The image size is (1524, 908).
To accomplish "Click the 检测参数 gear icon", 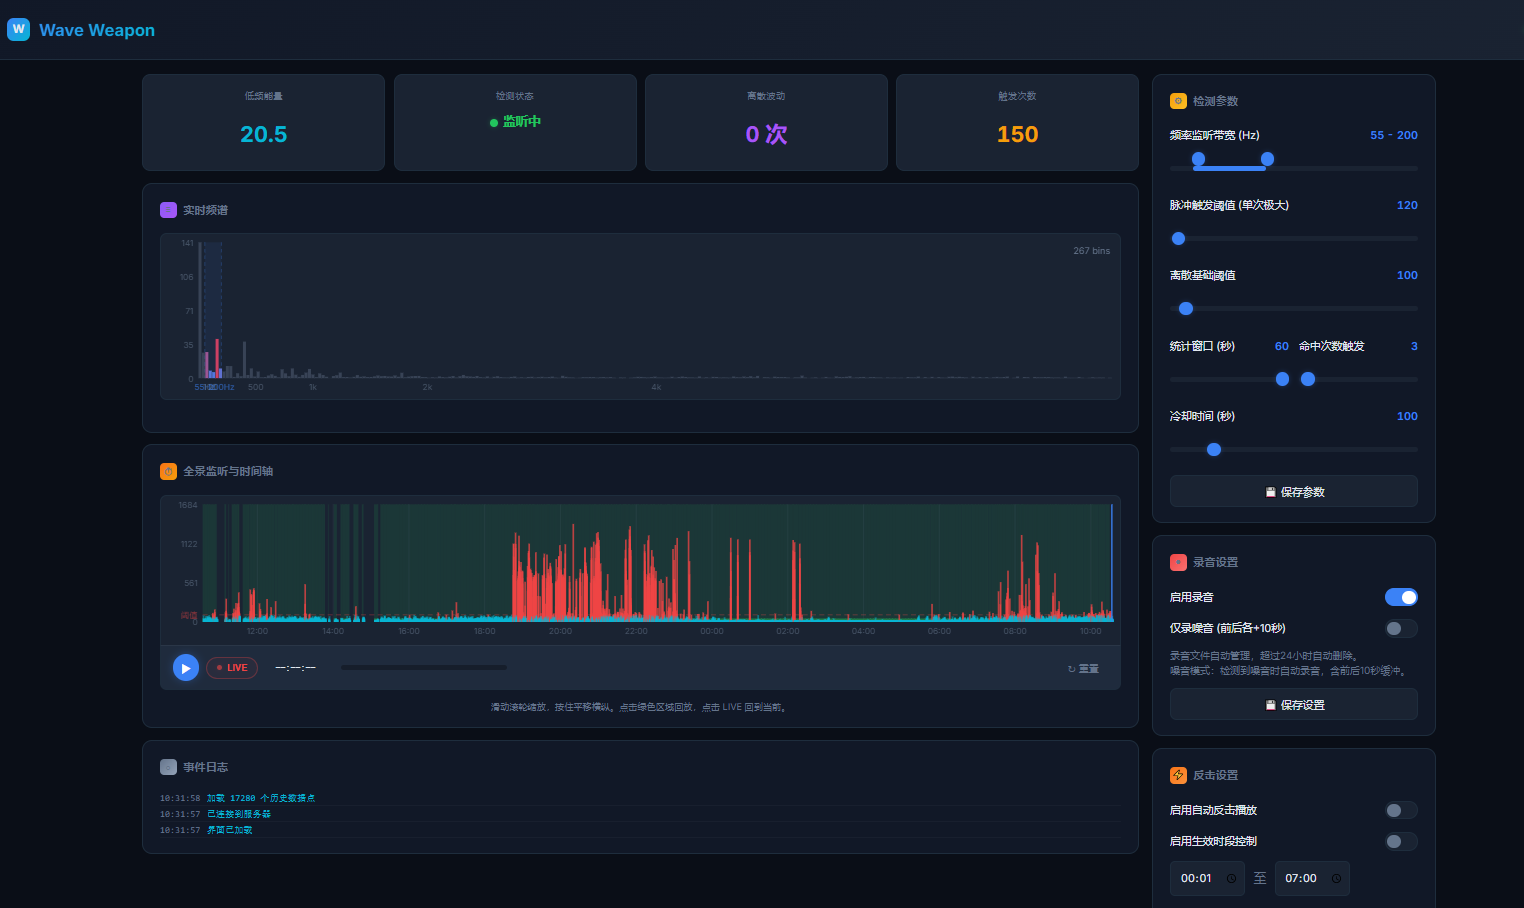I will click(1178, 101).
